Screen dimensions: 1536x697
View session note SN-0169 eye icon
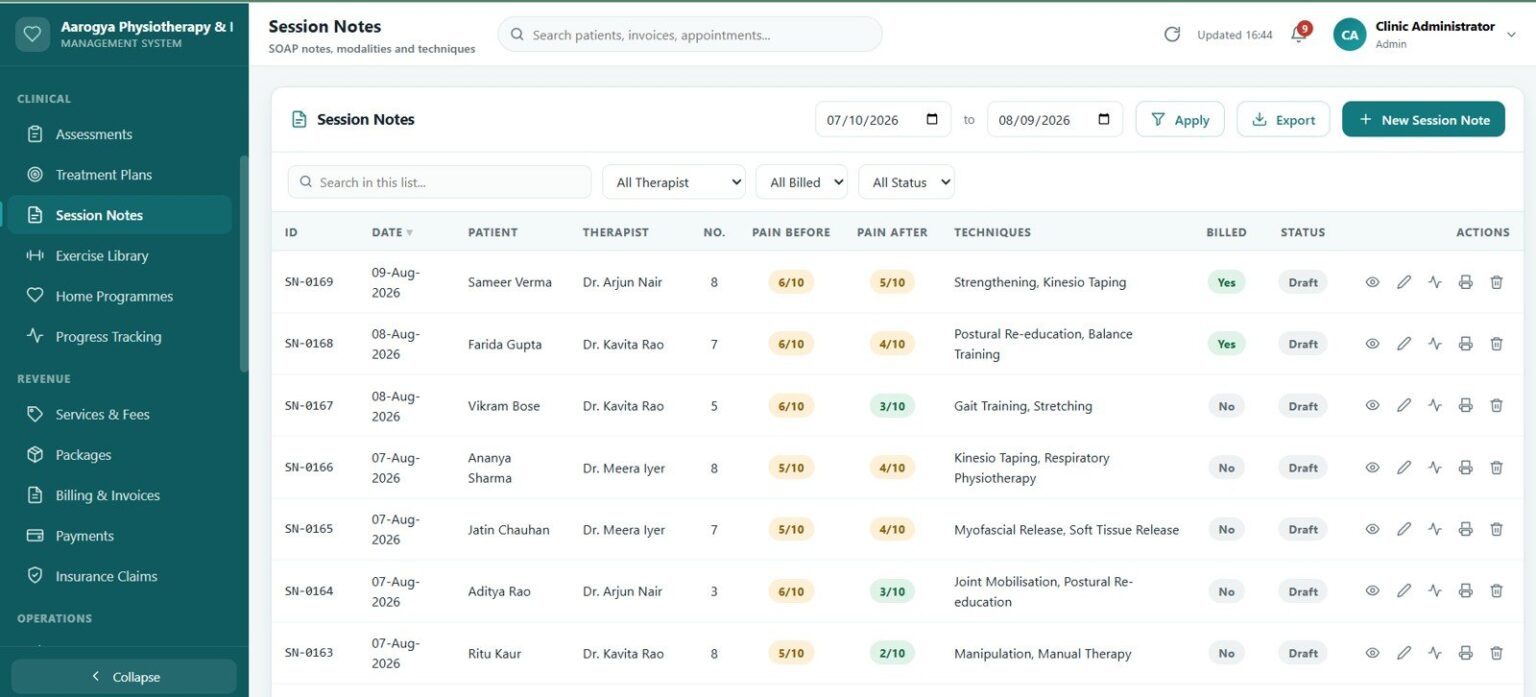[1372, 282]
